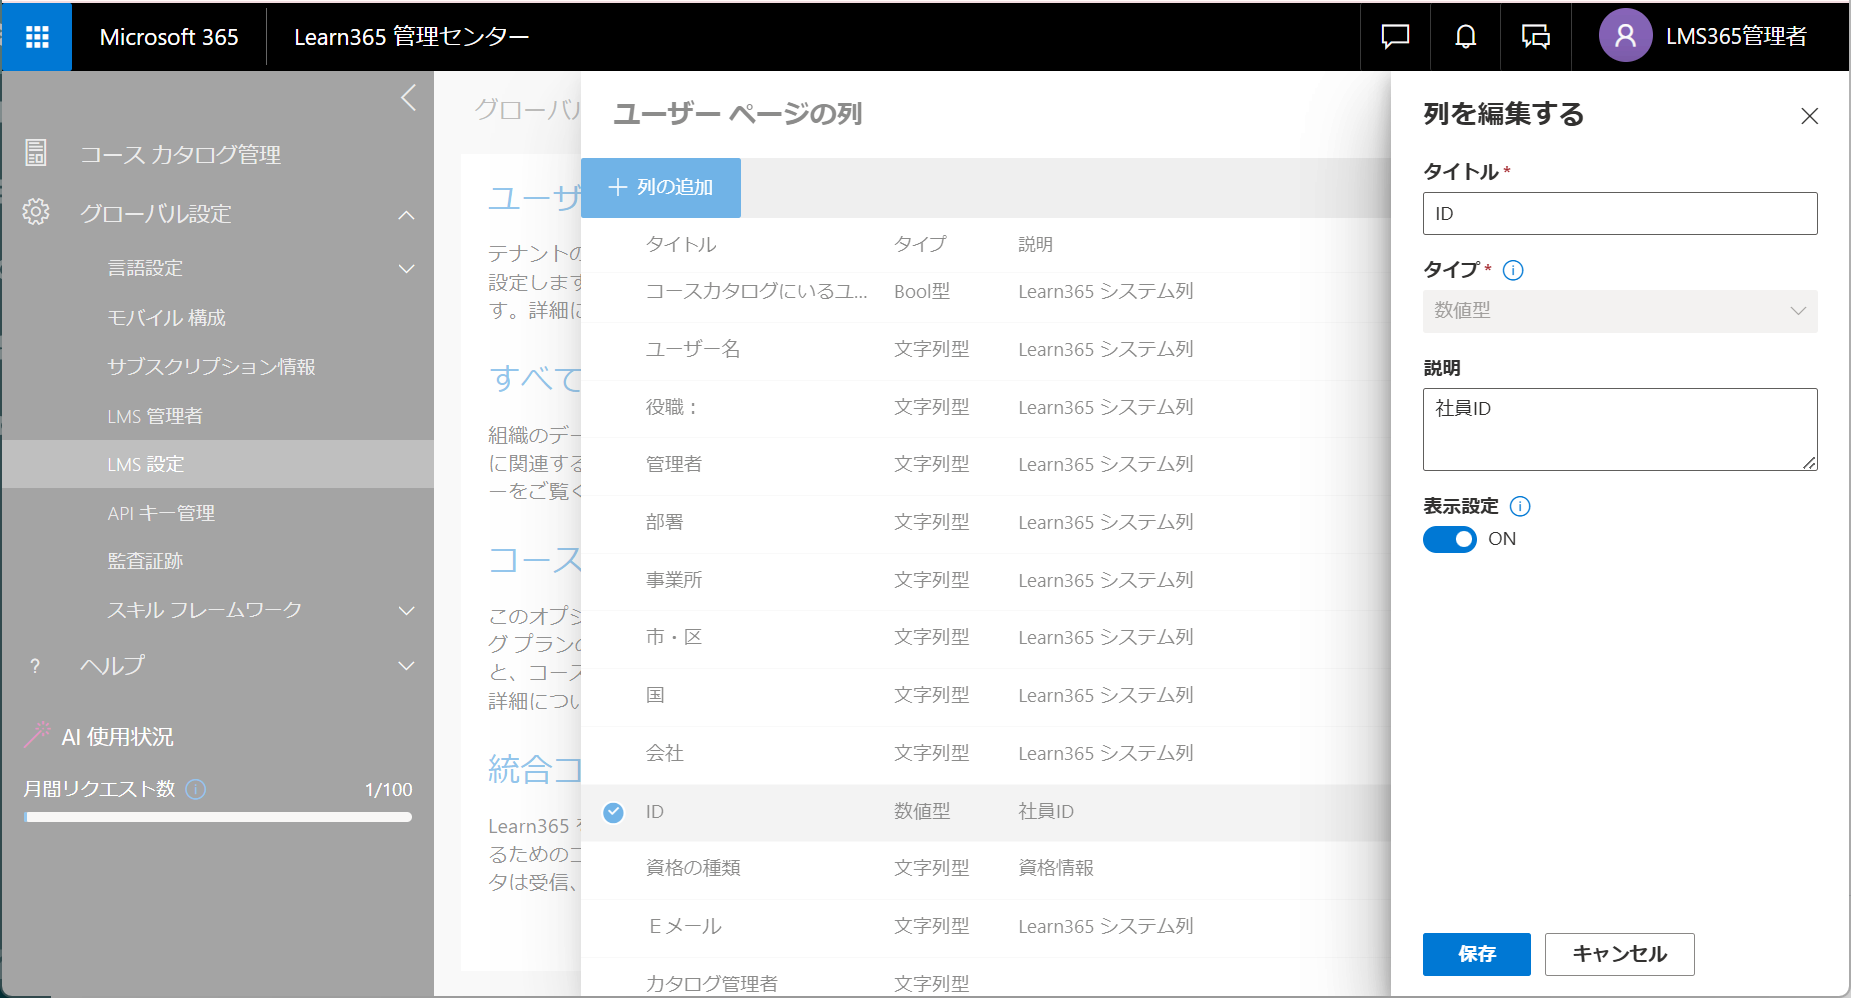Turn off the 表示設定 toggle
This screenshot has height=998, width=1851.
(1449, 539)
